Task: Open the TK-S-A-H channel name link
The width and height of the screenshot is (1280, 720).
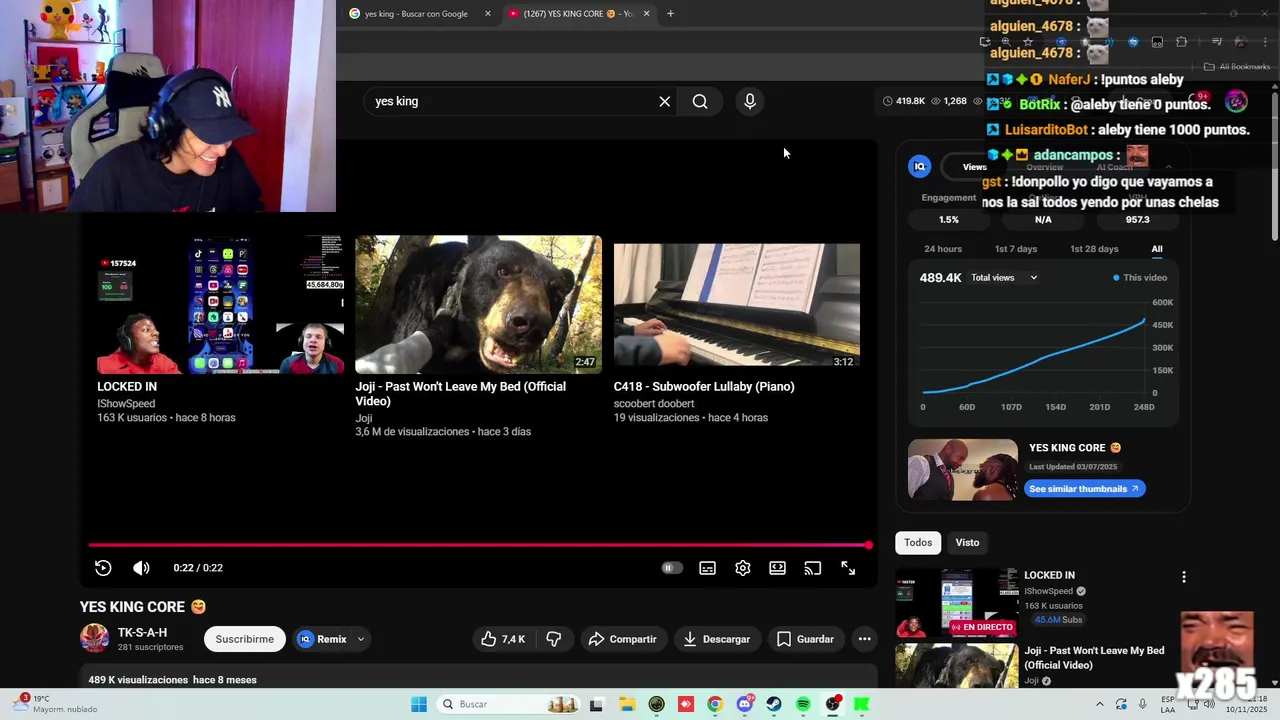Action: (142, 632)
